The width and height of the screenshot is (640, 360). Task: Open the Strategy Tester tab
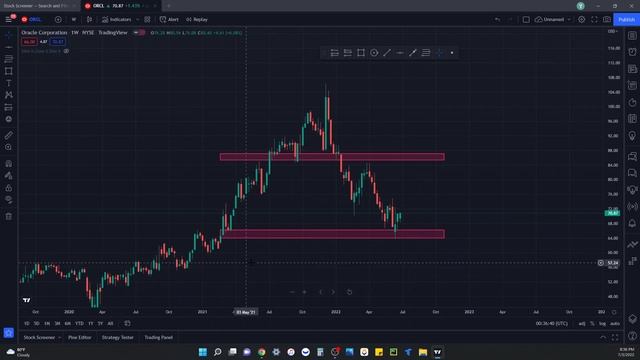118,338
